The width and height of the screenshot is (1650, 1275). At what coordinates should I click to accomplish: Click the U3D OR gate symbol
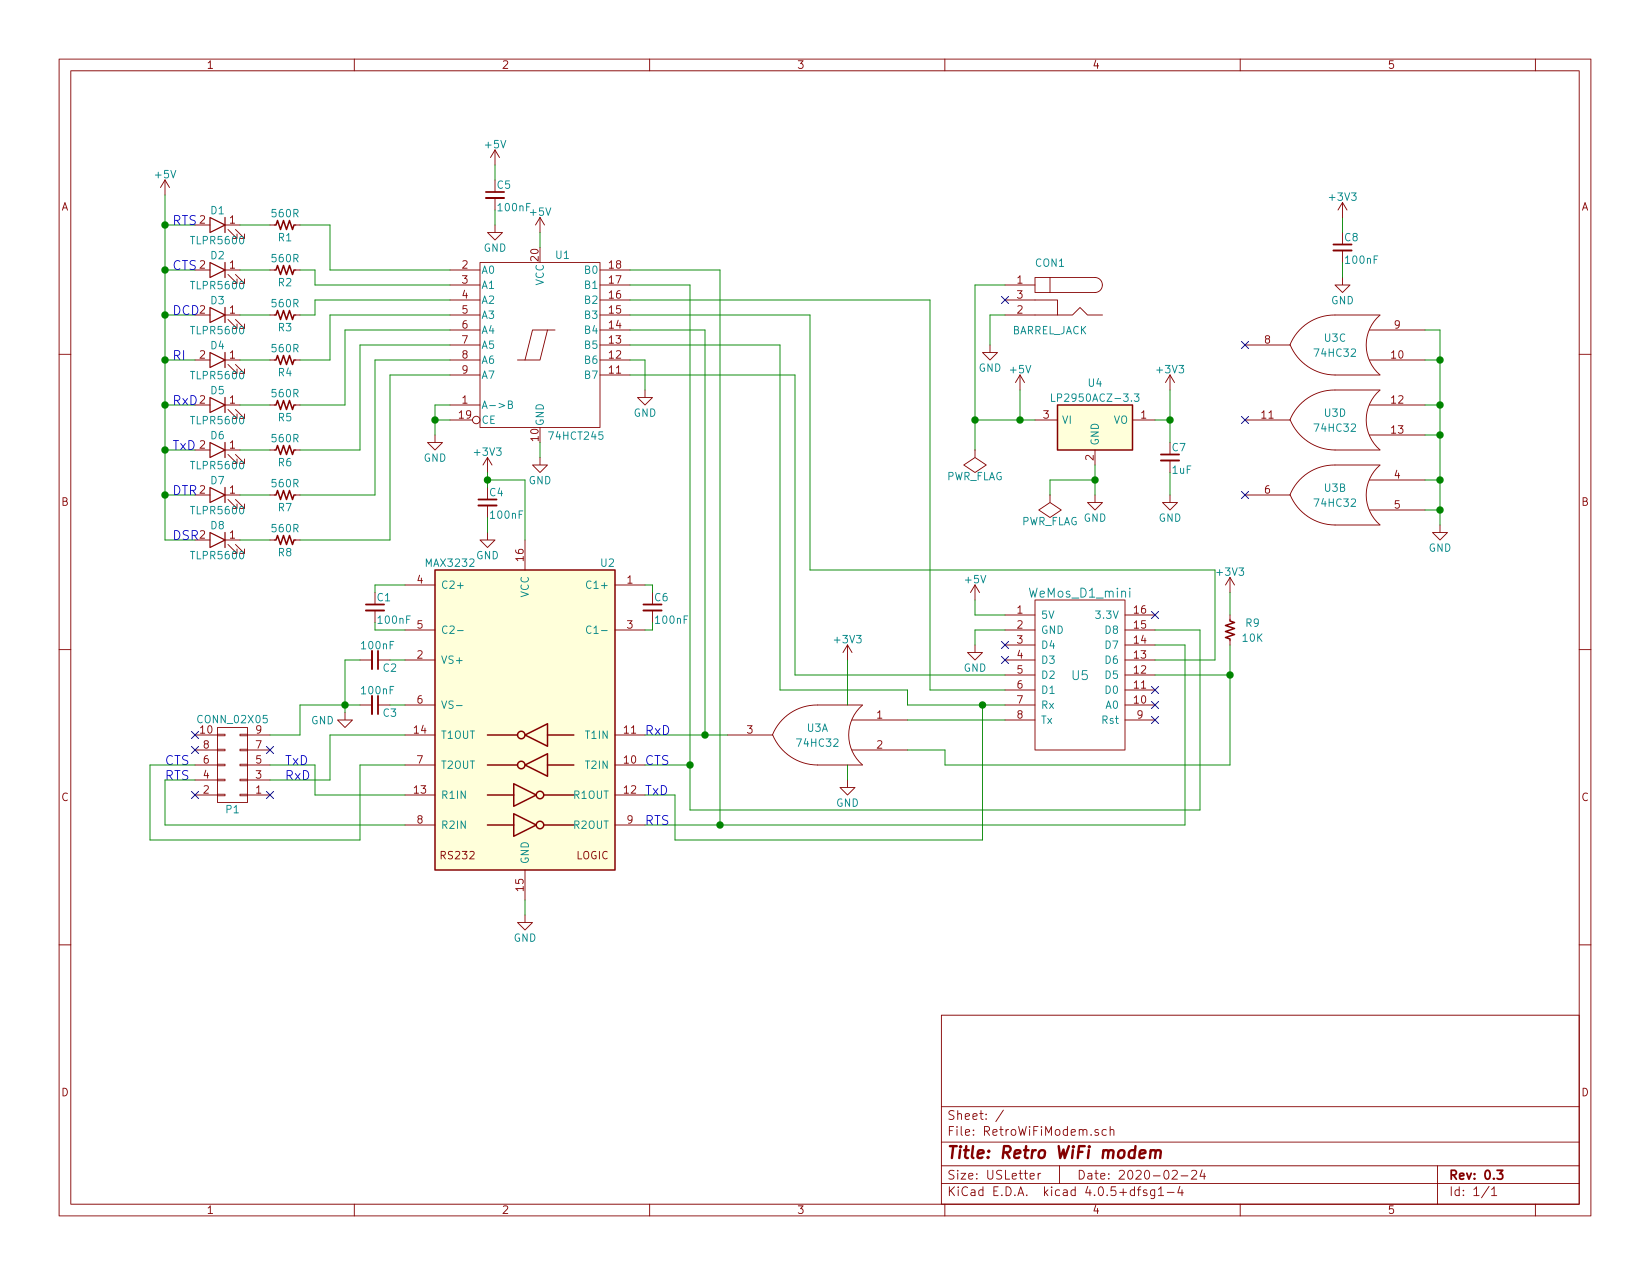point(1335,420)
